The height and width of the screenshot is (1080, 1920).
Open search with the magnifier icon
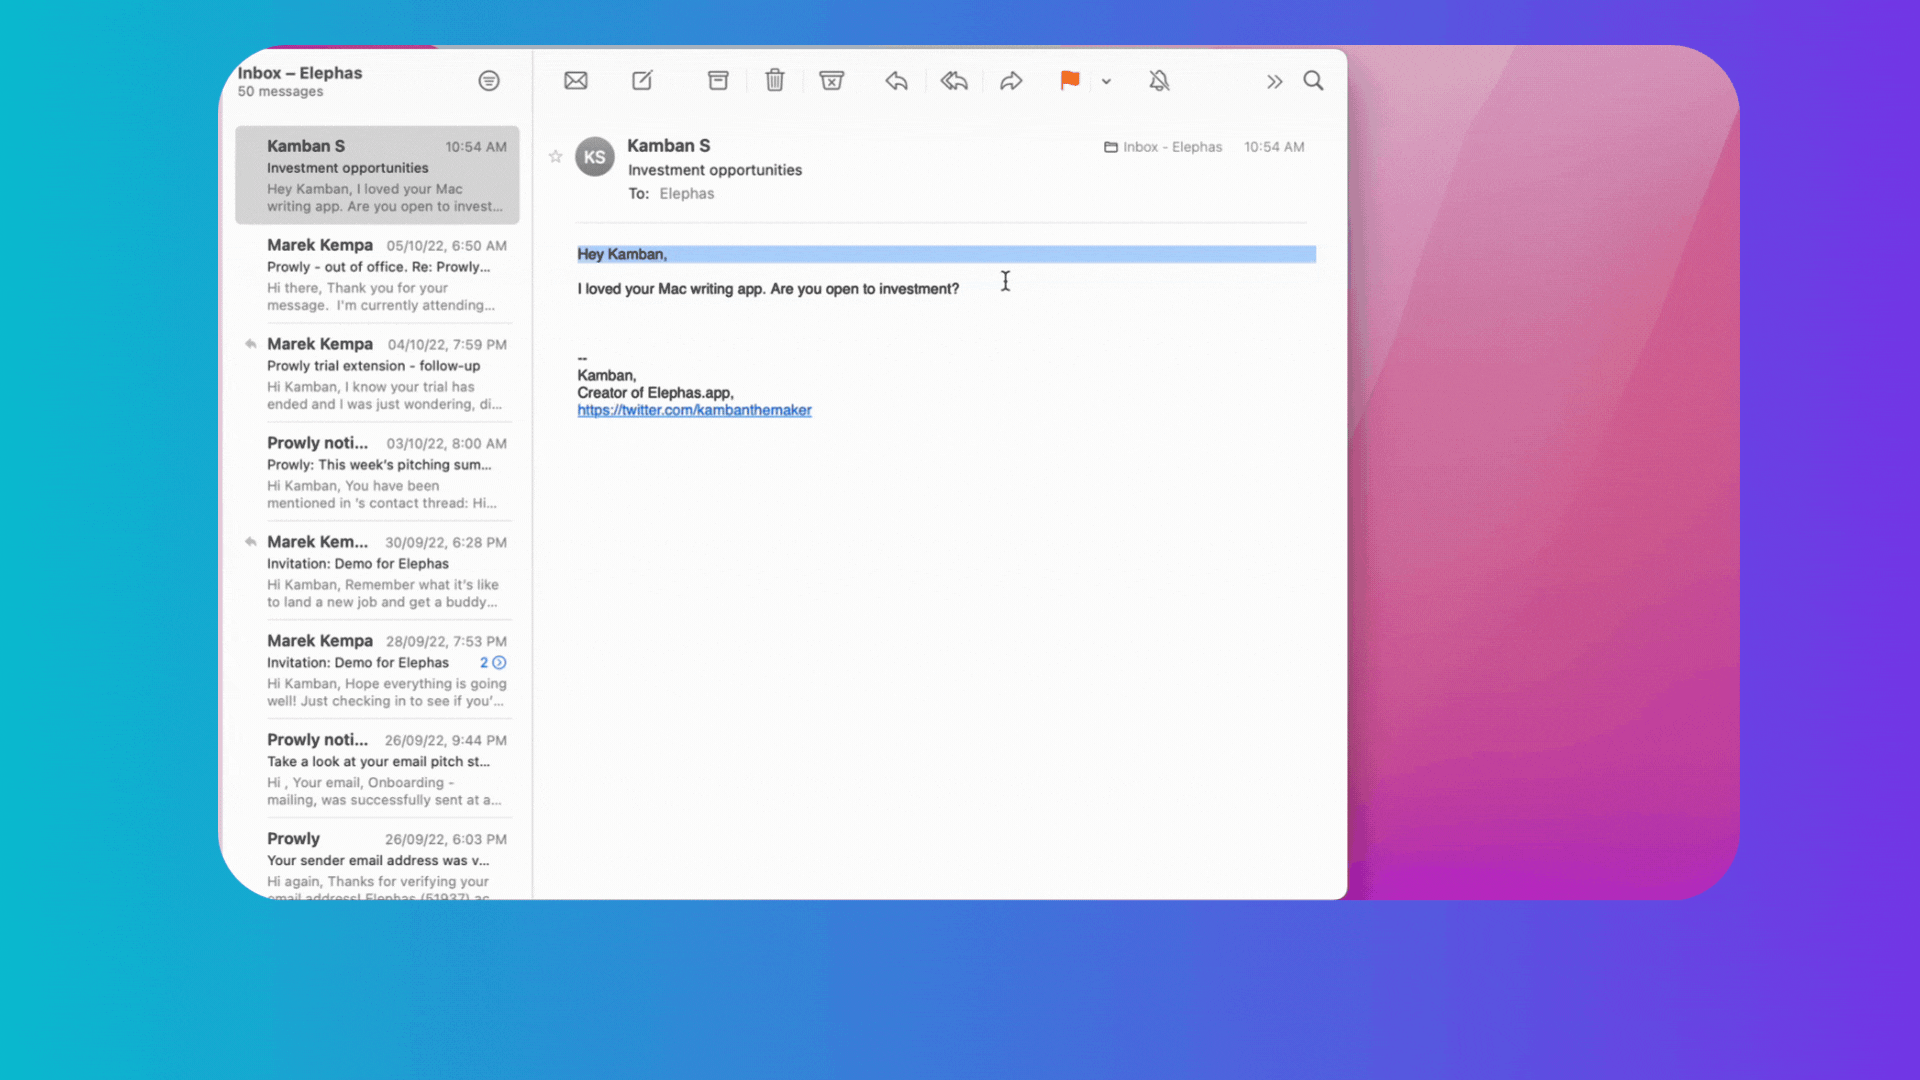(x=1313, y=81)
